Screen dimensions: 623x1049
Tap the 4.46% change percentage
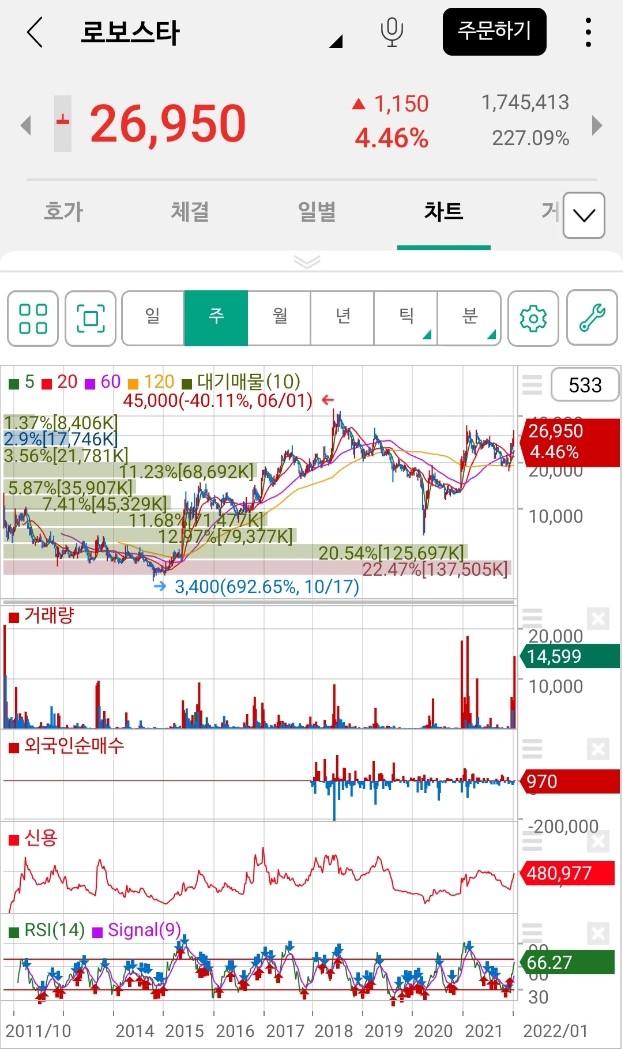pyautogui.click(x=391, y=138)
